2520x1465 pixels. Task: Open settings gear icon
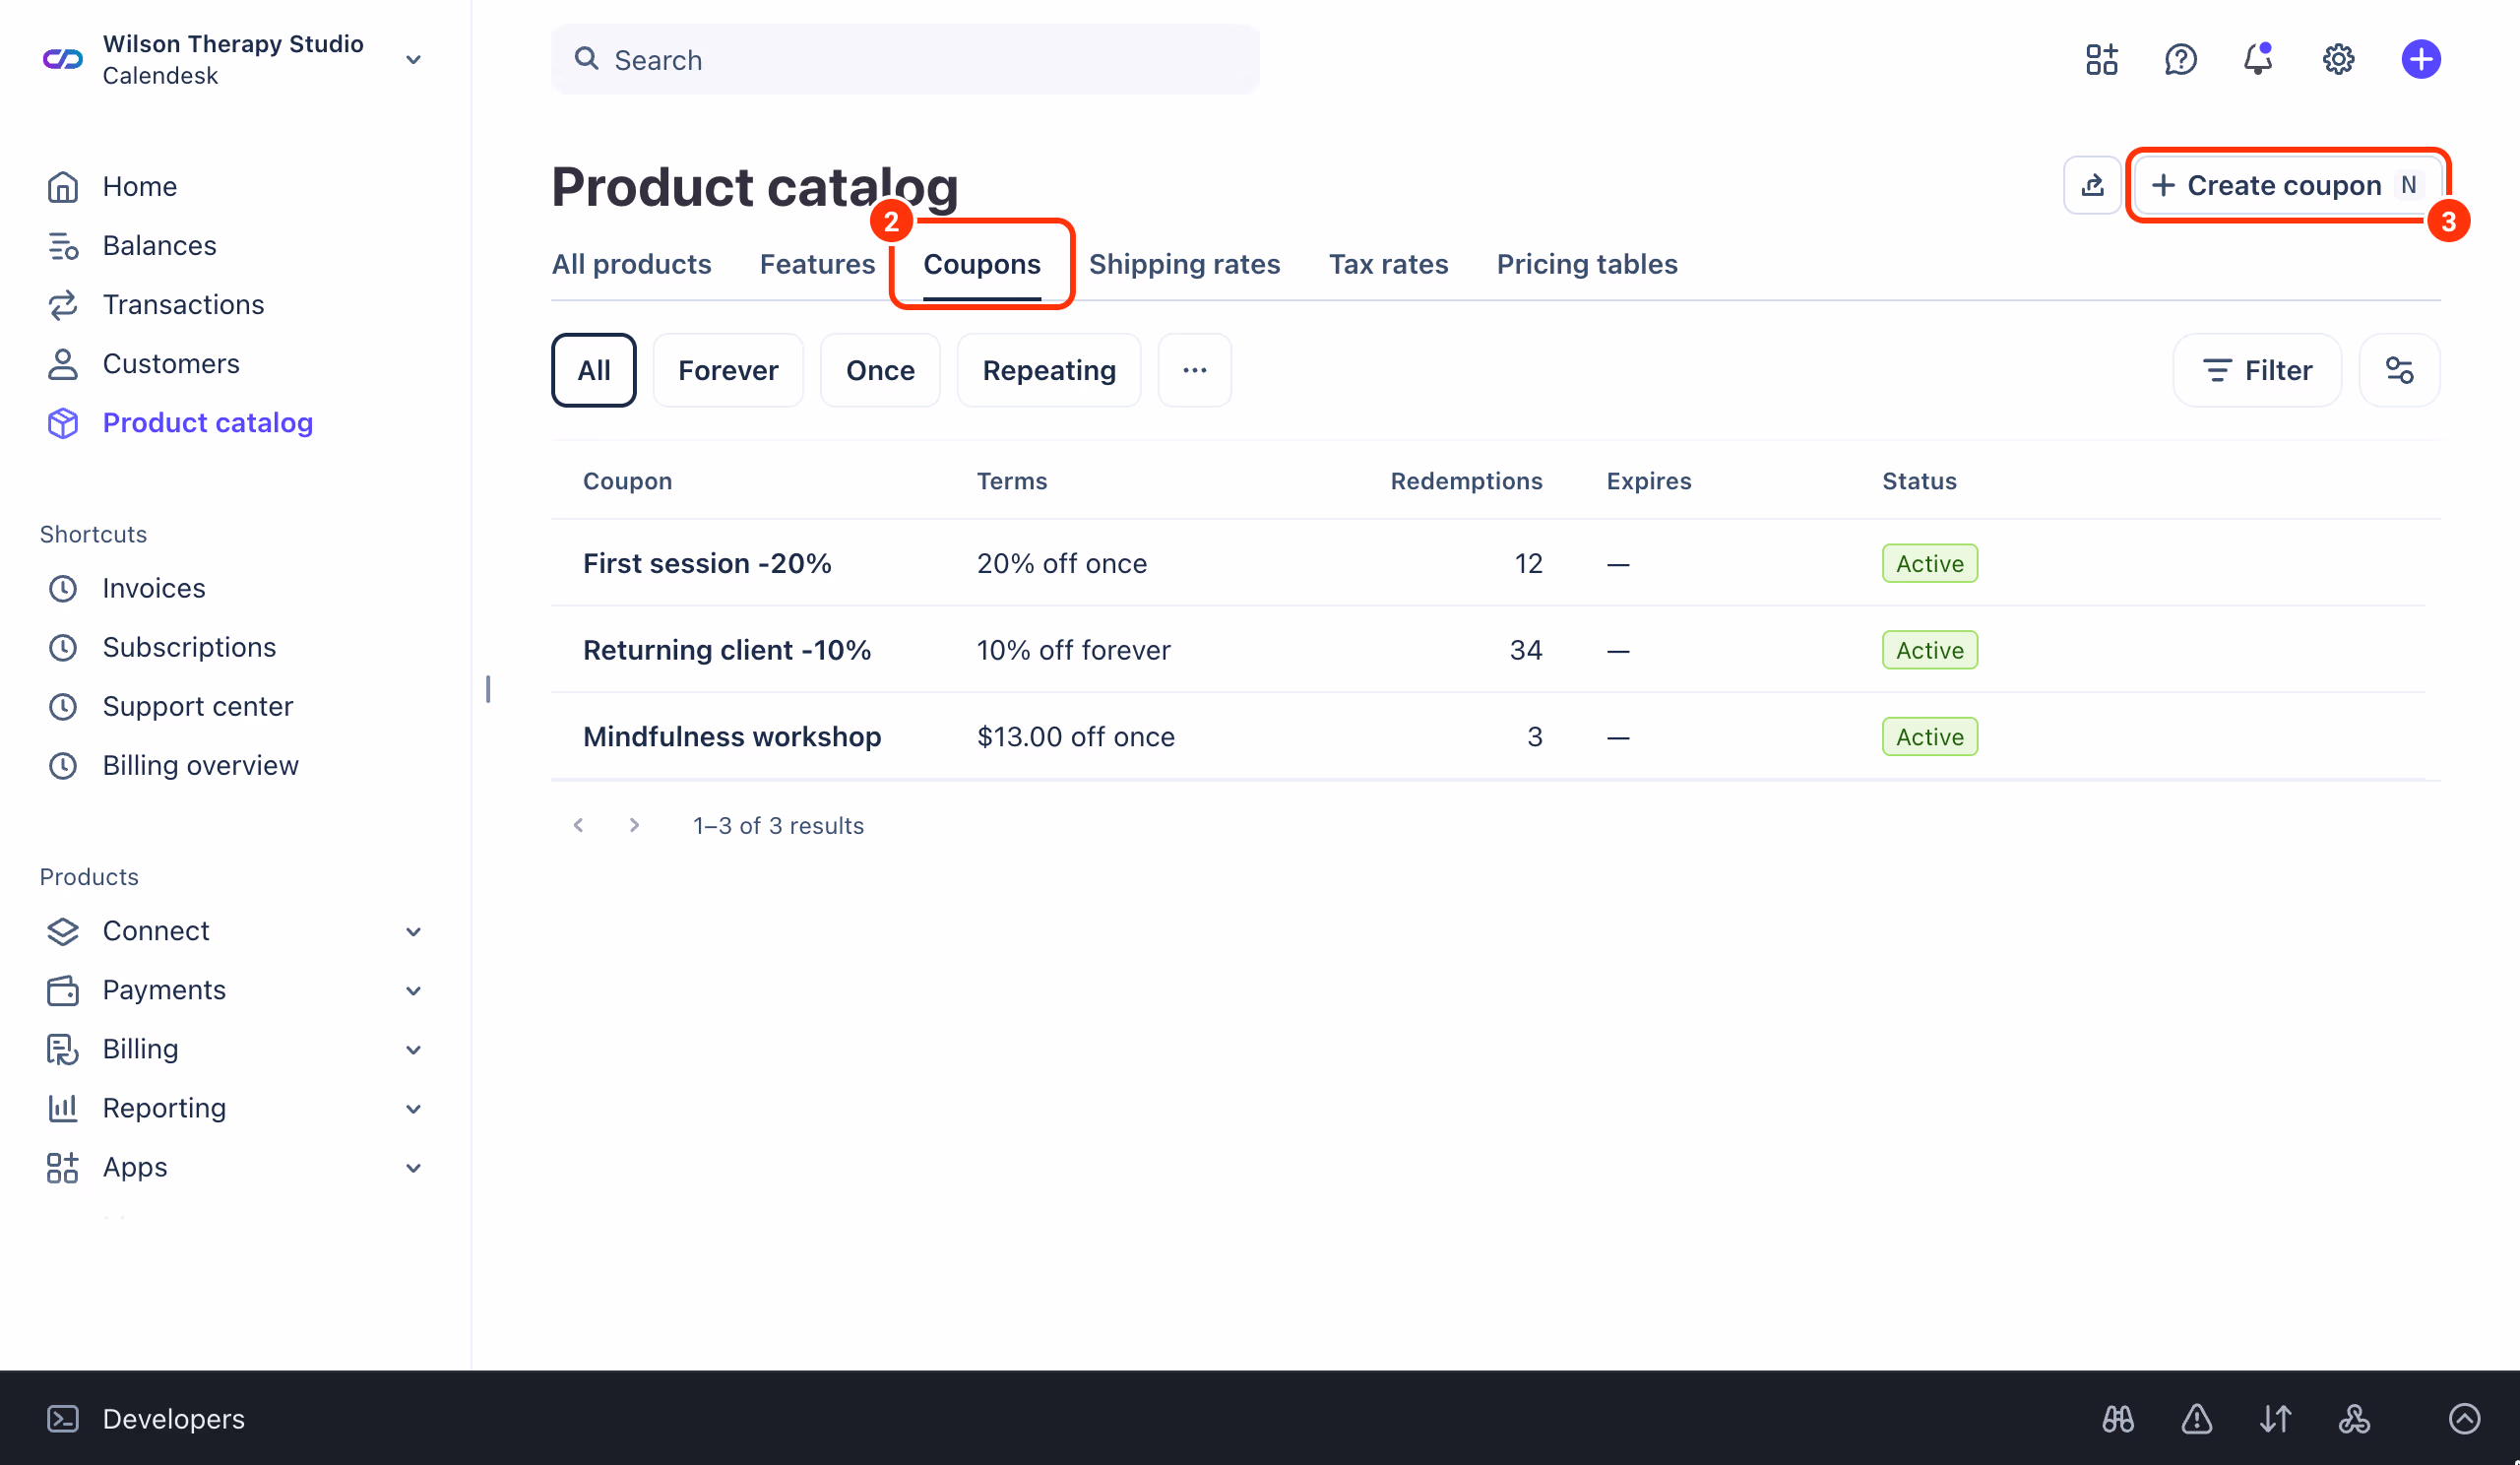pyautogui.click(x=2338, y=60)
